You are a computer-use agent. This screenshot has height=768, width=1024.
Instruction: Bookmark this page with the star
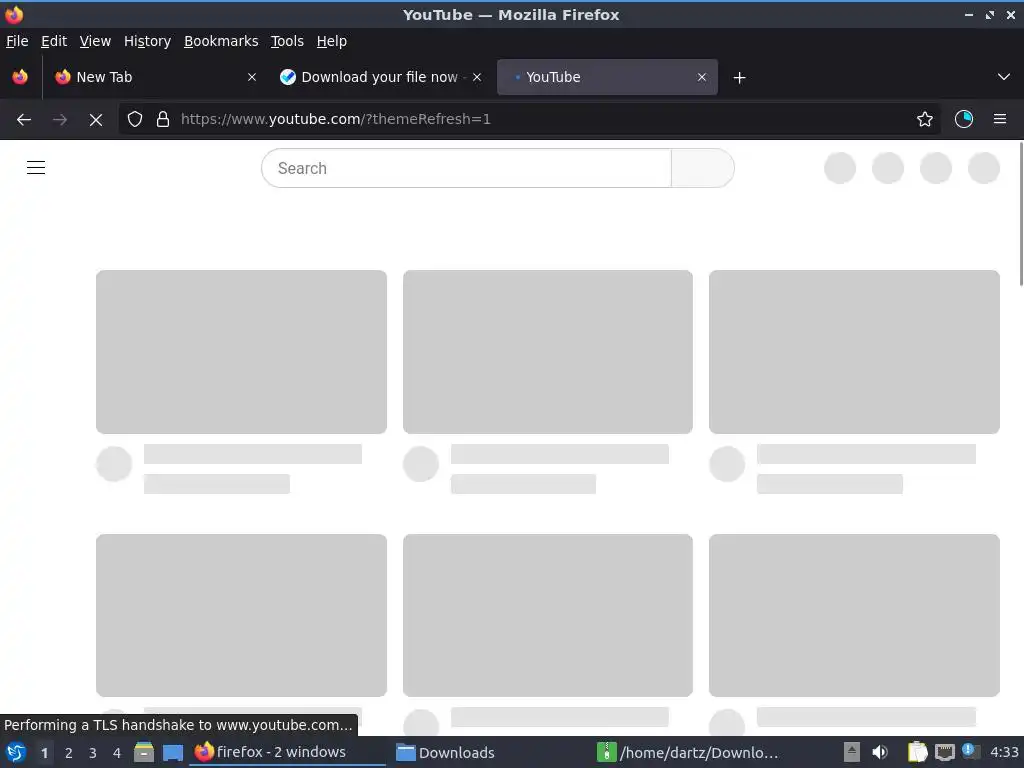925,120
